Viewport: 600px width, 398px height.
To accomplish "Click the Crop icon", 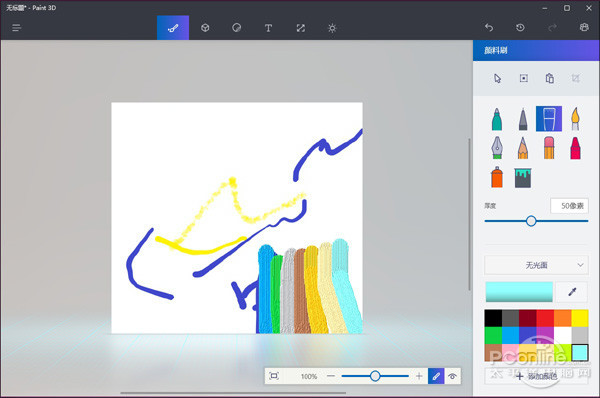I will [x=576, y=78].
